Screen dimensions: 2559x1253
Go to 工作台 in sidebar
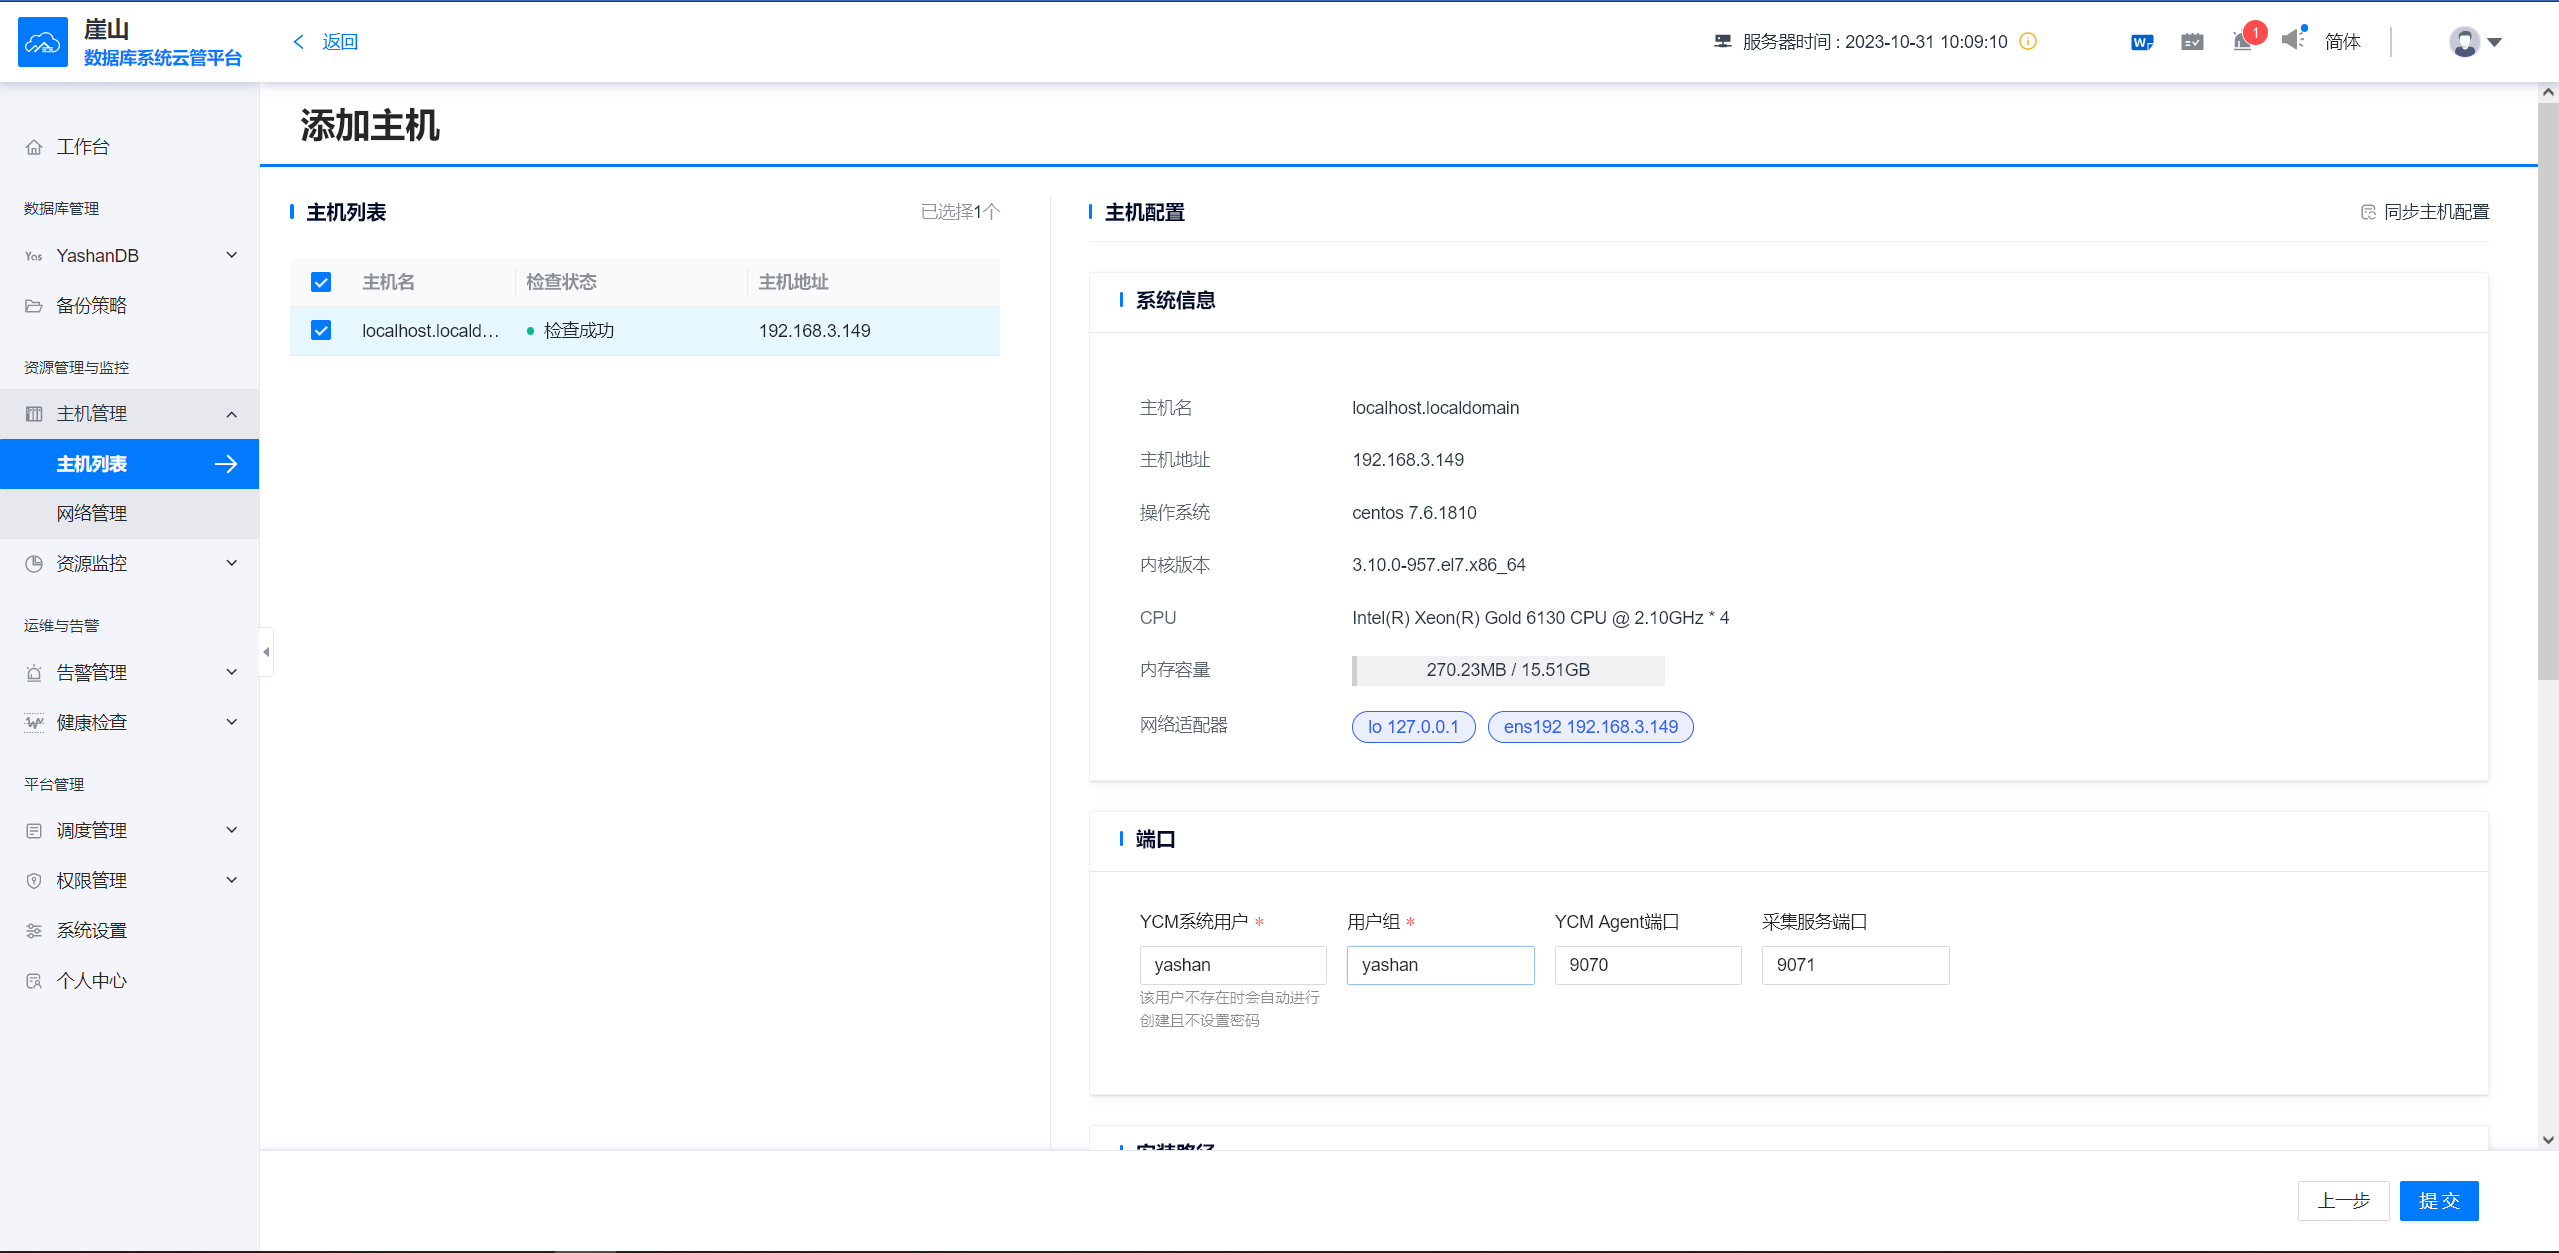[83, 147]
